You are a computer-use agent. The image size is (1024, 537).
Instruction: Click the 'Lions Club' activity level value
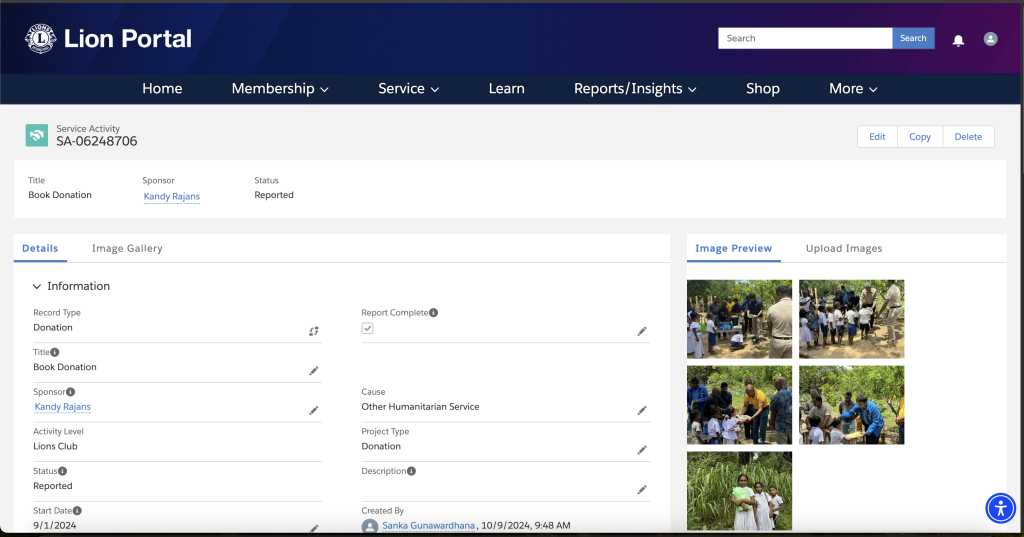point(56,446)
